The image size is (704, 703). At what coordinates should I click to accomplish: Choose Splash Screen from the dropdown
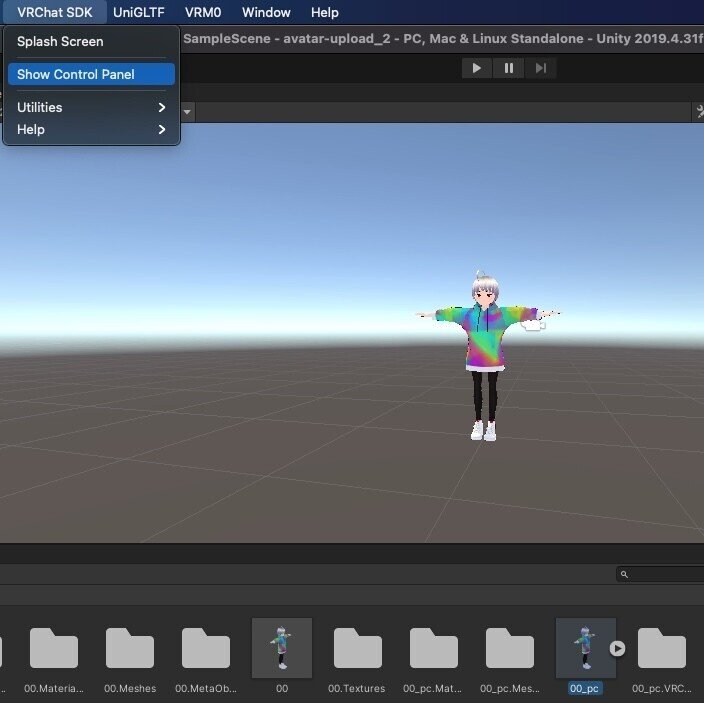pos(91,42)
